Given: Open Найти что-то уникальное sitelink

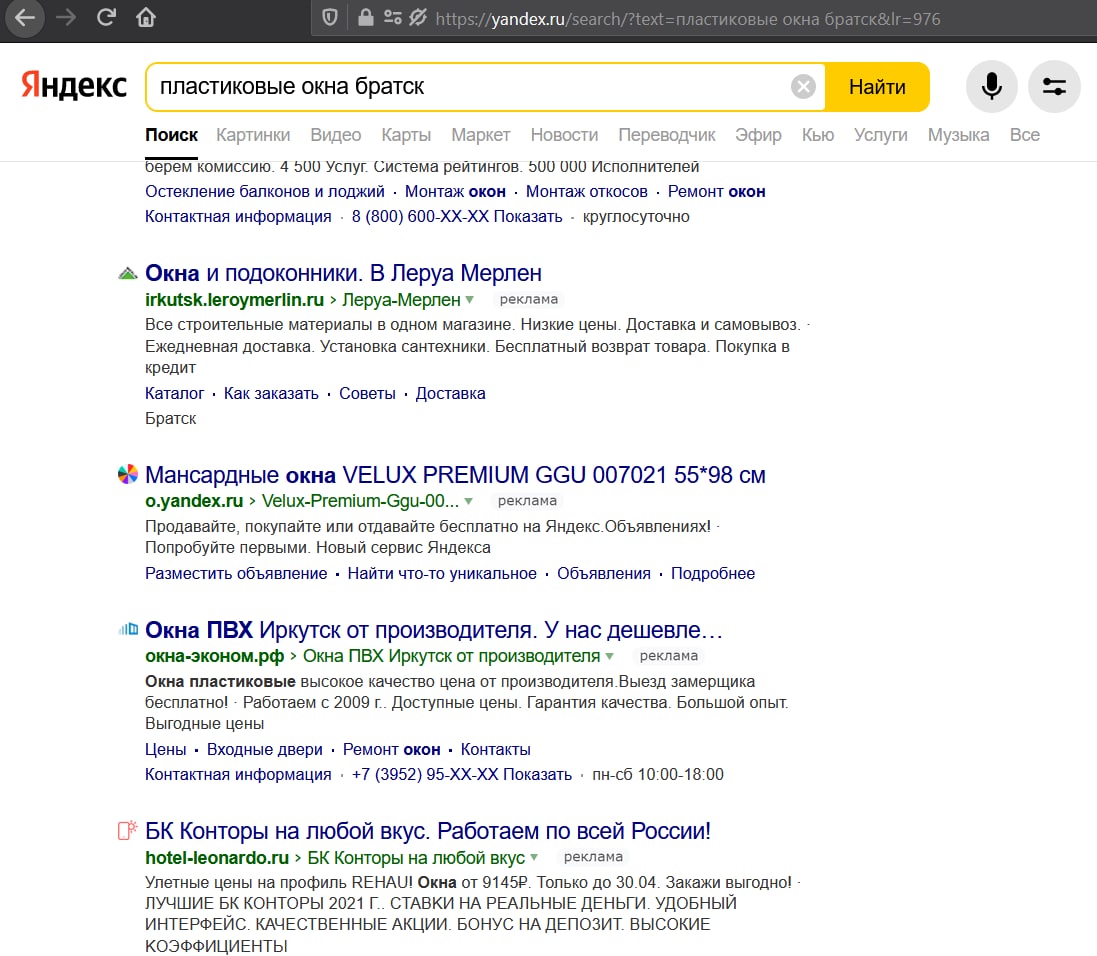Looking at the screenshot, I should point(442,573).
